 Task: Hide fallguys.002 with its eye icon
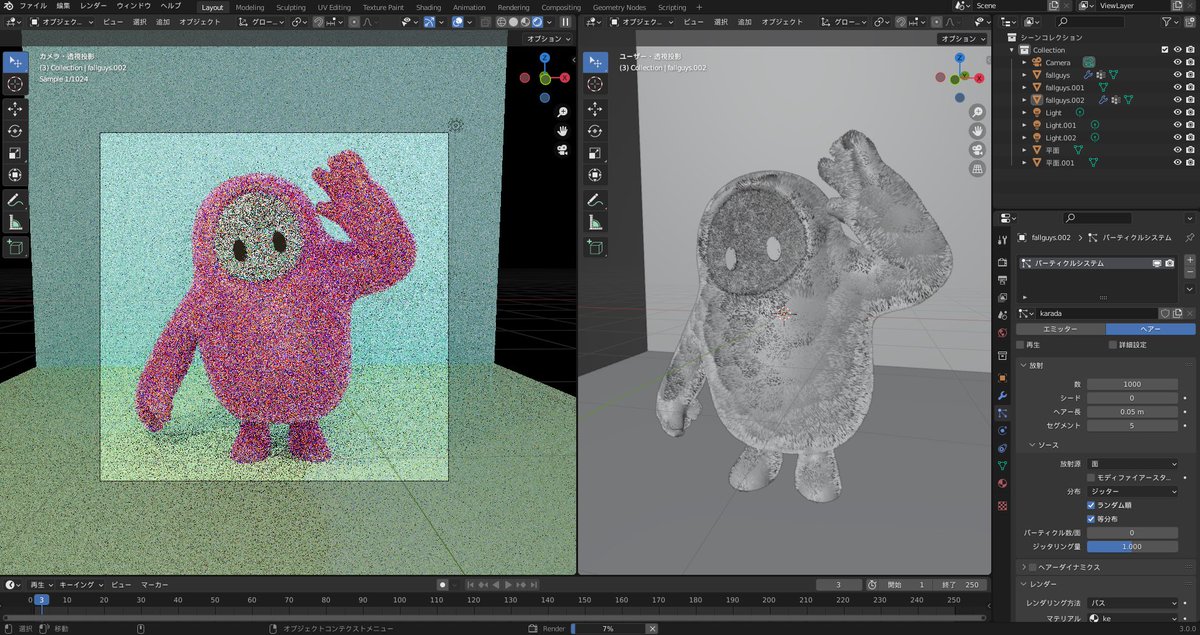point(1177,100)
